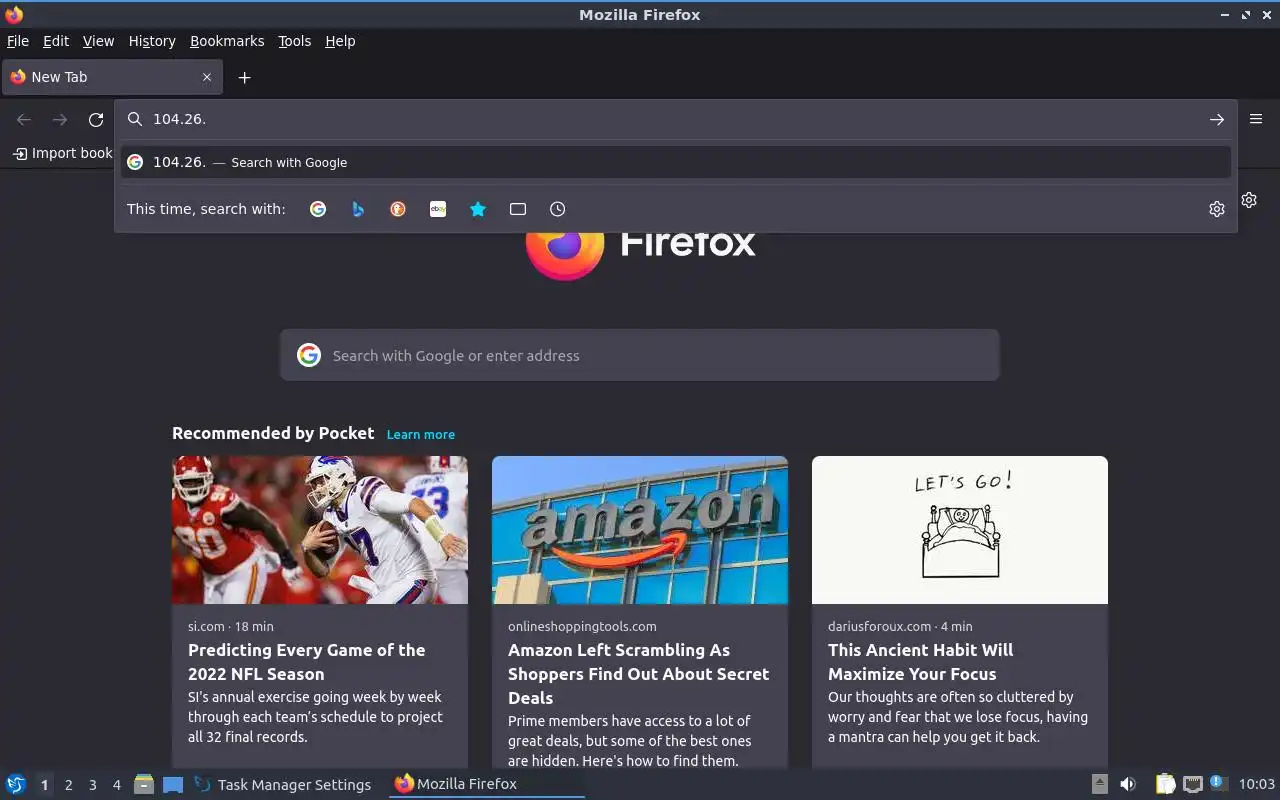Open the View menu
The image size is (1280, 800).
click(98, 41)
